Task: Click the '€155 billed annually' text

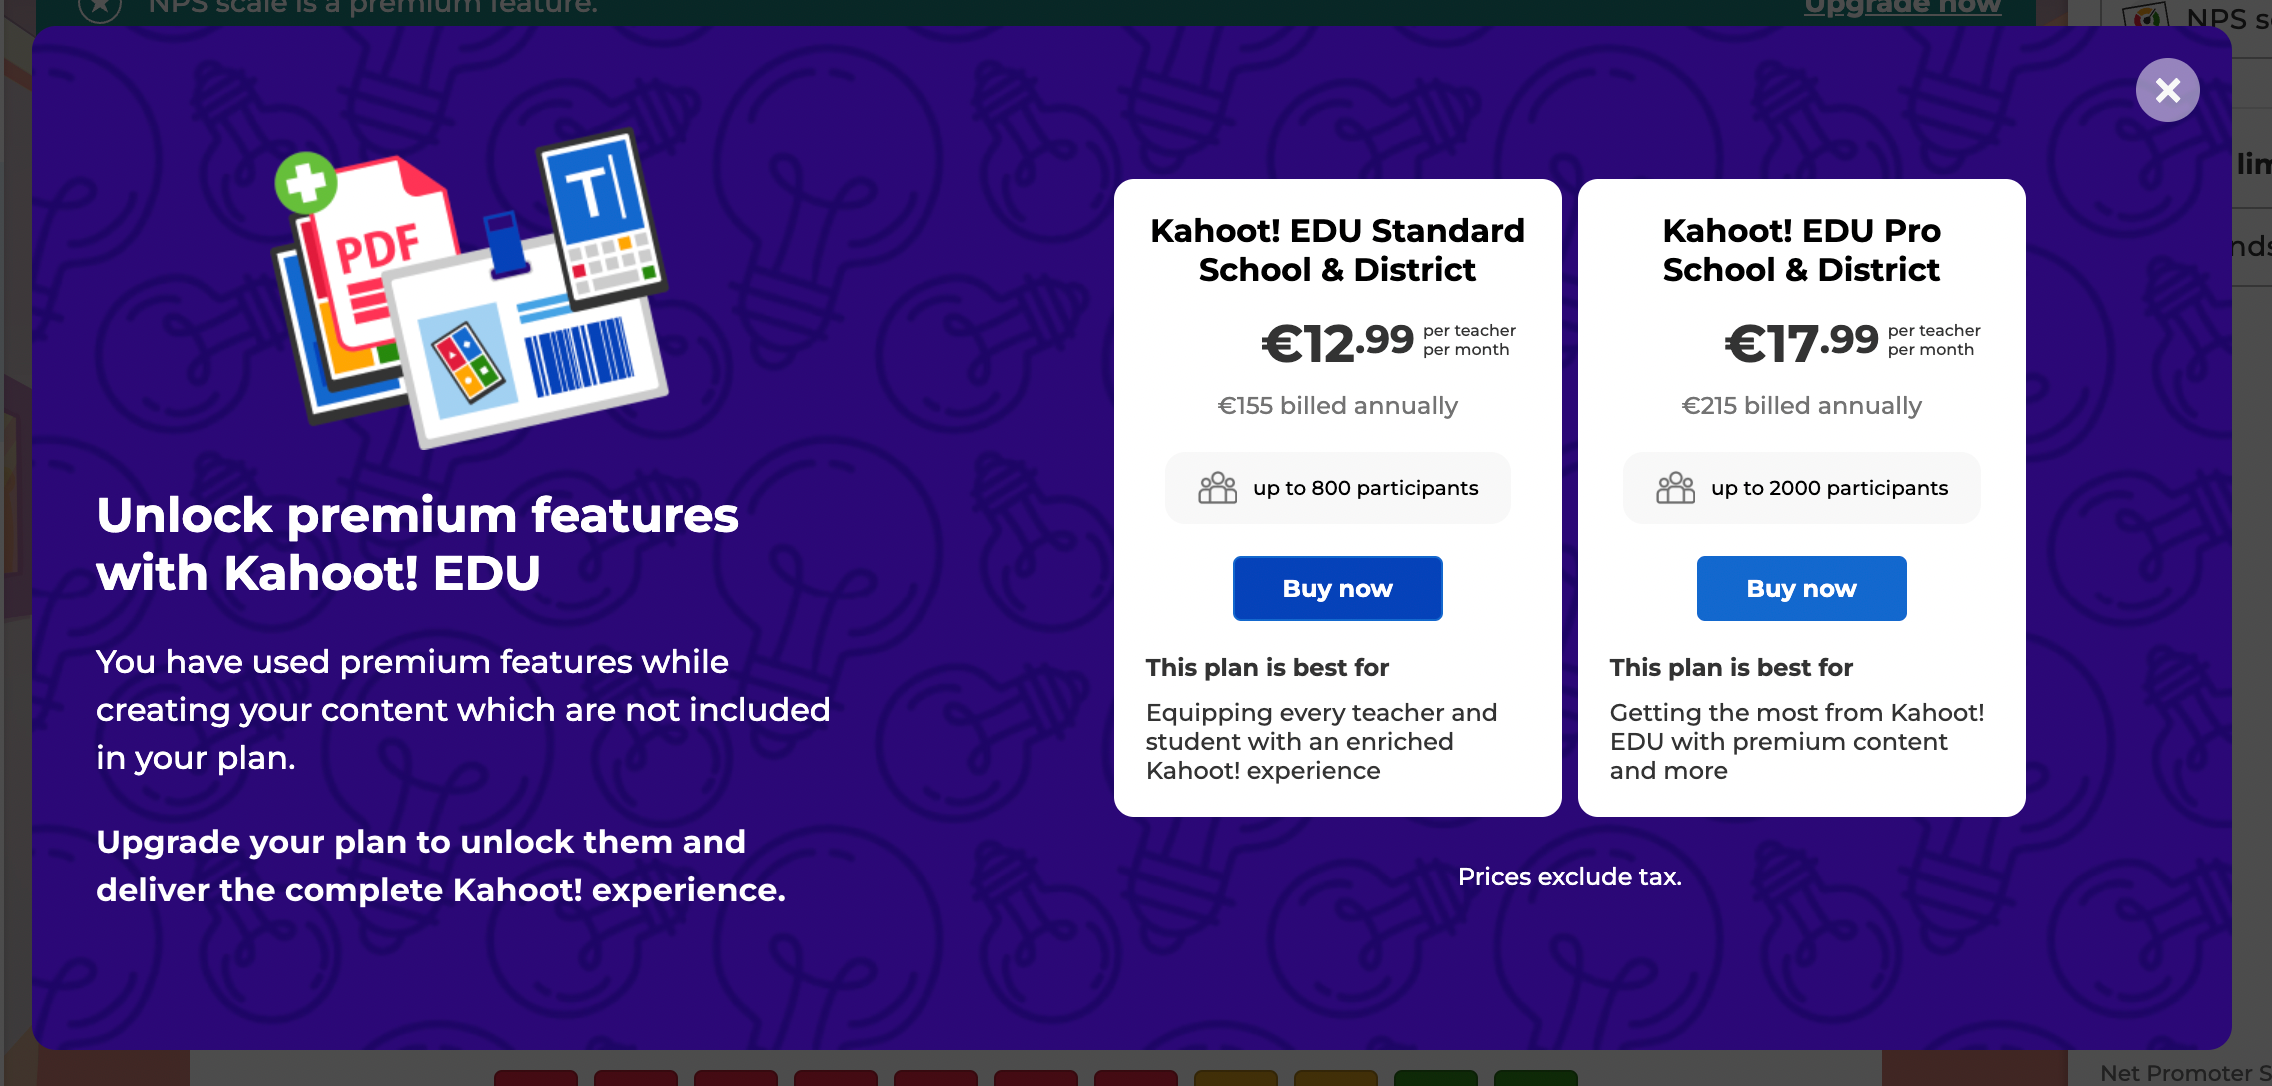Action: tap(1337, 406)
